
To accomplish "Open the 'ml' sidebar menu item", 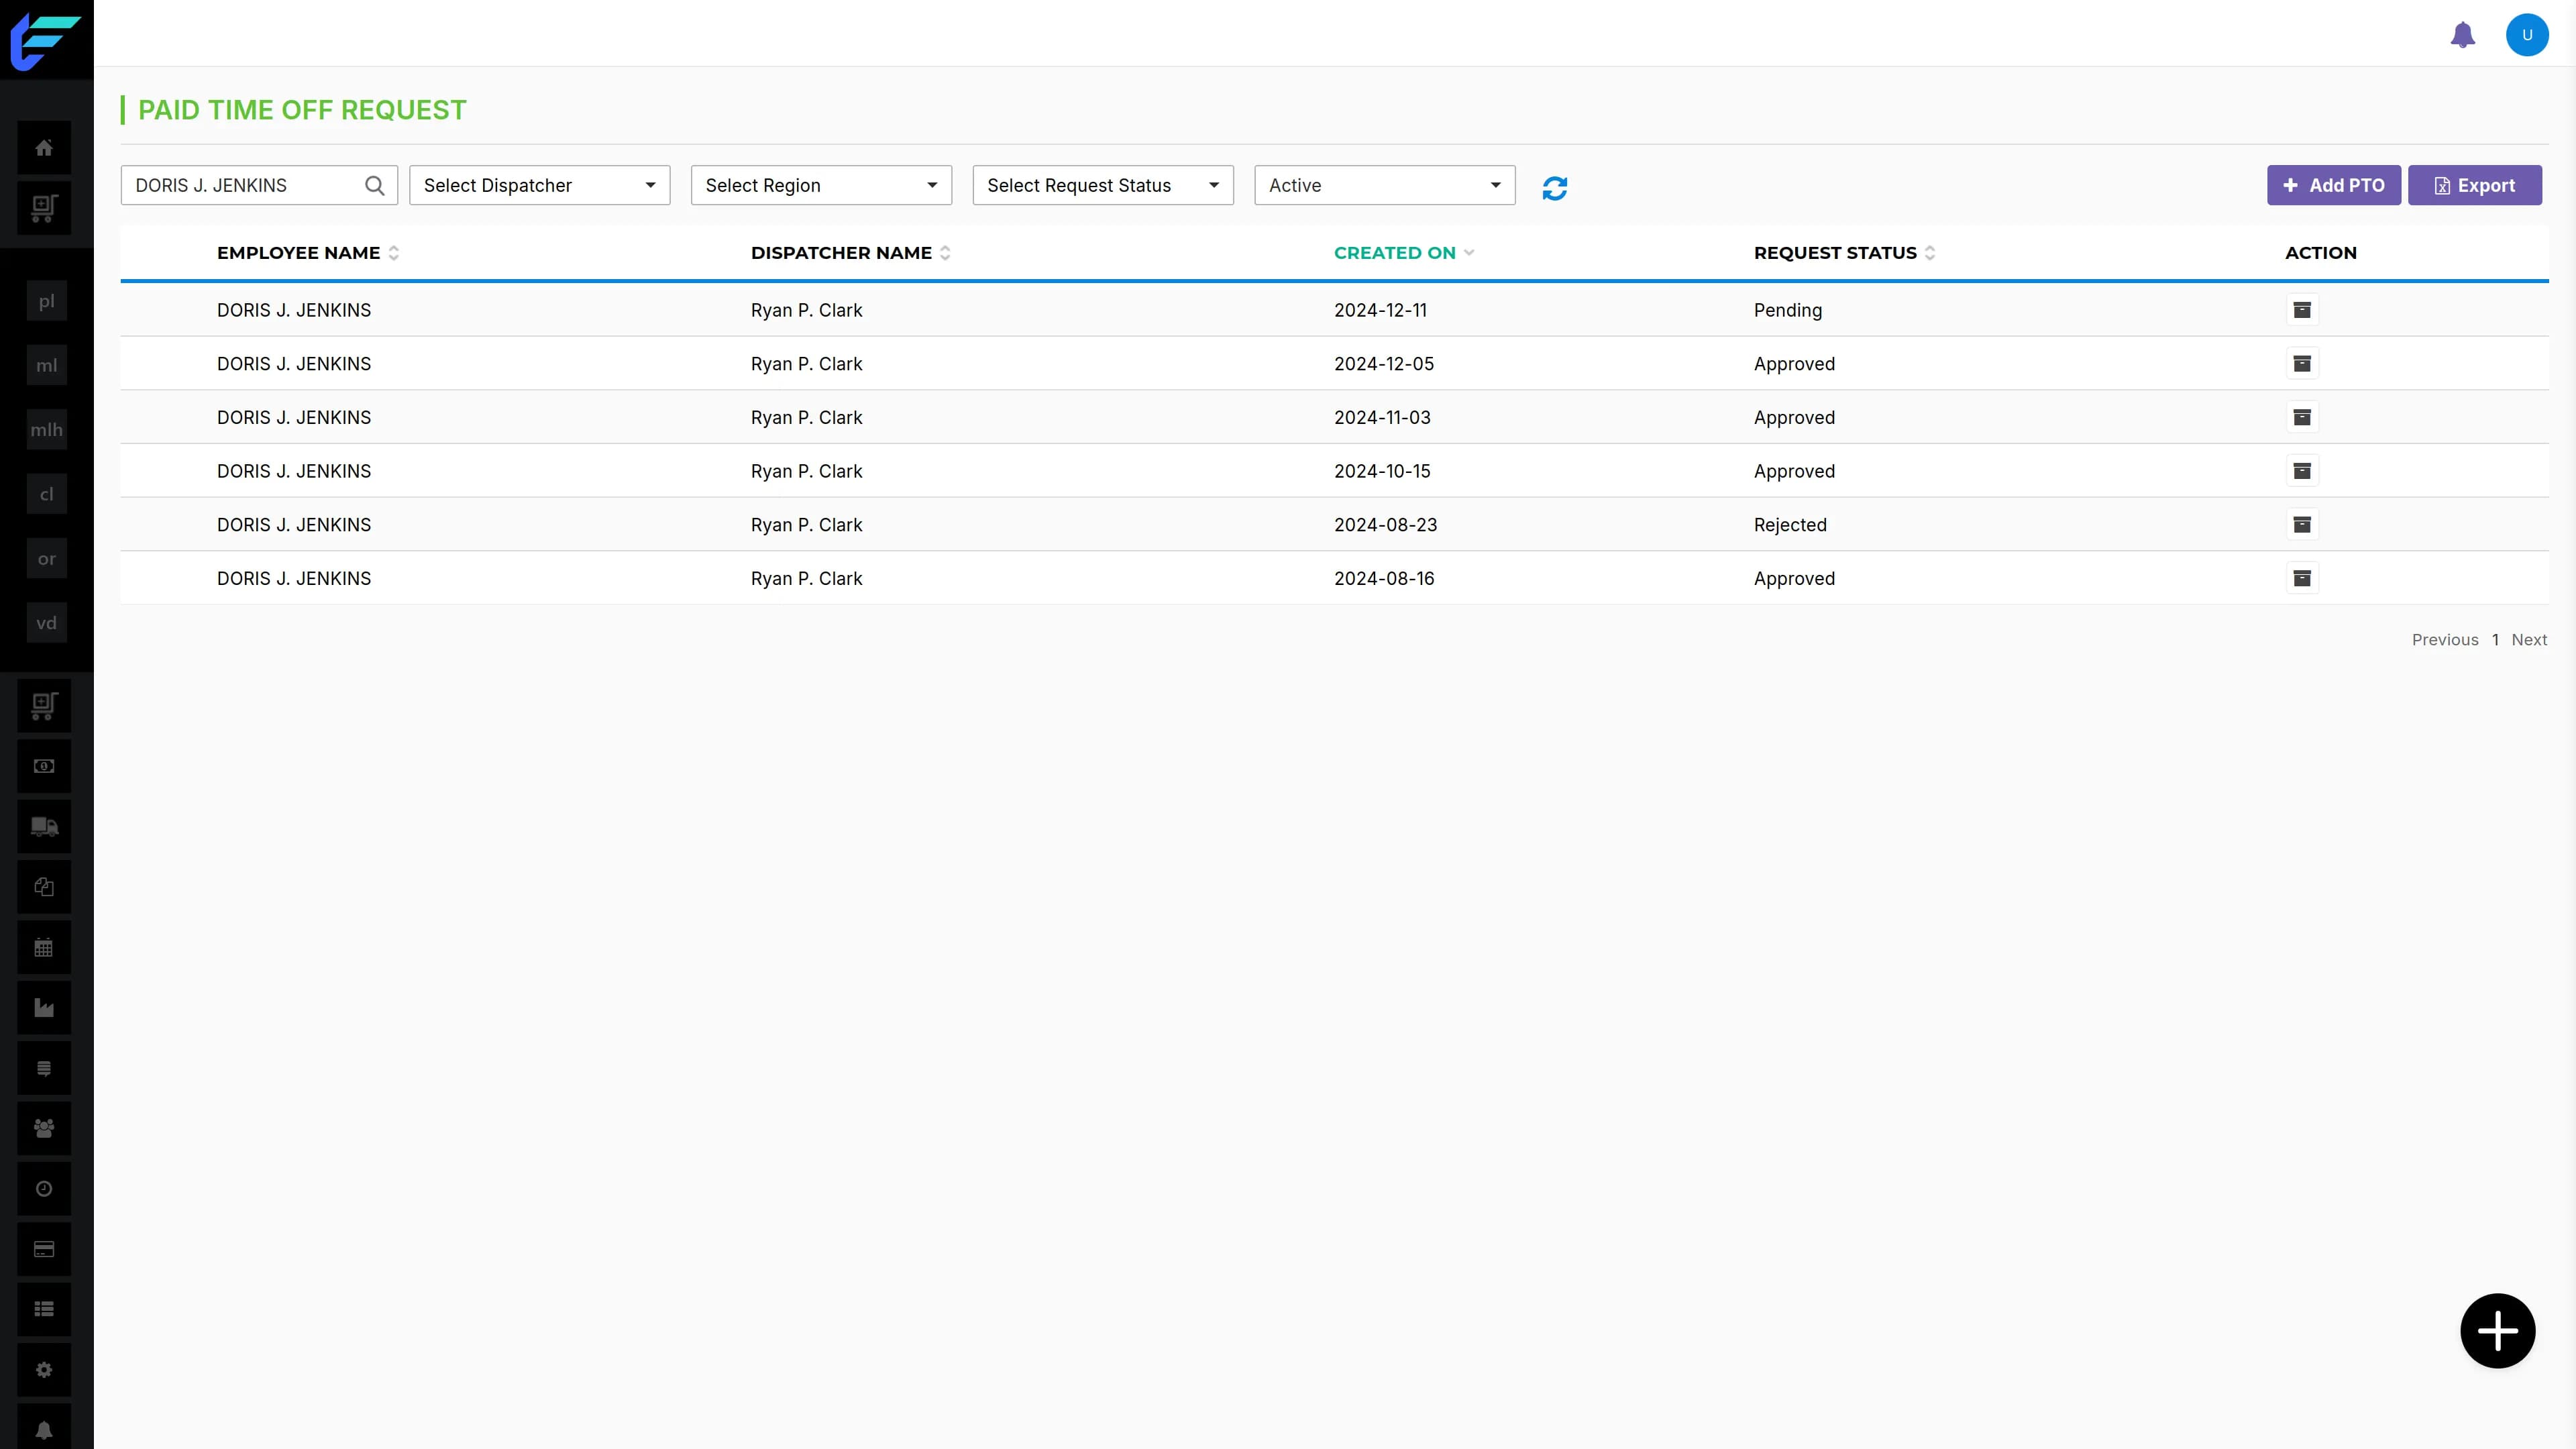I will [x=46, y=365].
